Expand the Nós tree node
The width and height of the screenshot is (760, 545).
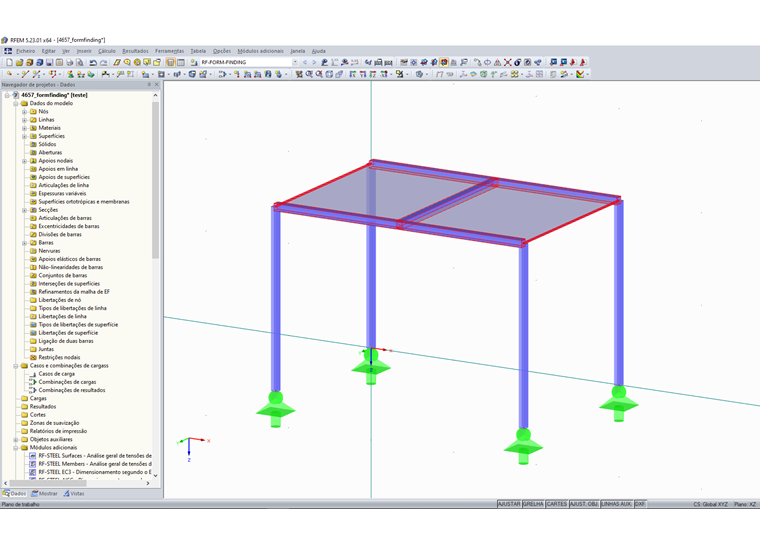tap(24, 112)
